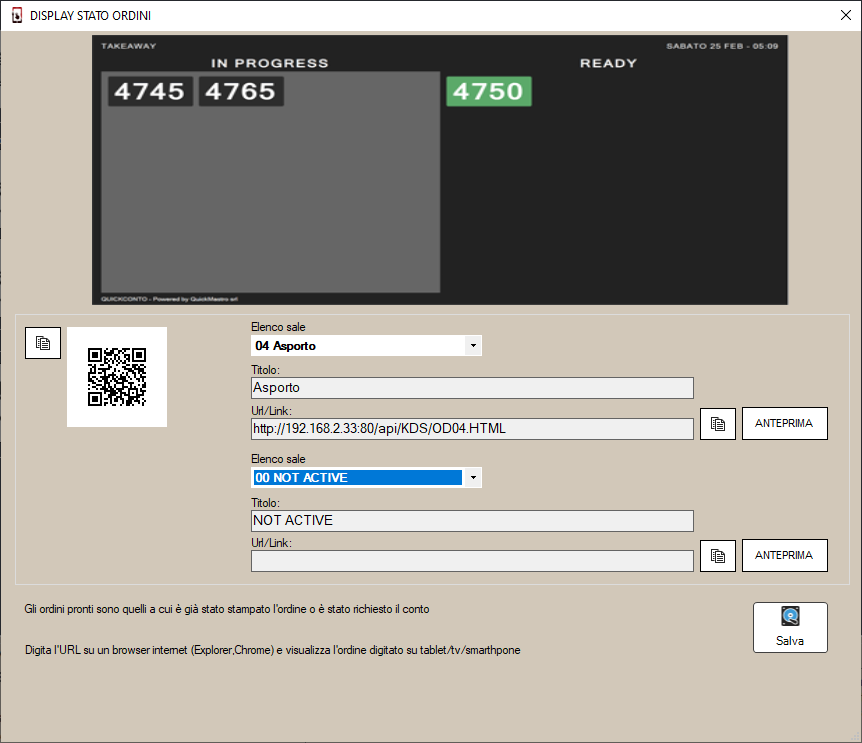The image size is (862, 743).
Task: Click the READY column header in the preview
Action: click(608, 63)
